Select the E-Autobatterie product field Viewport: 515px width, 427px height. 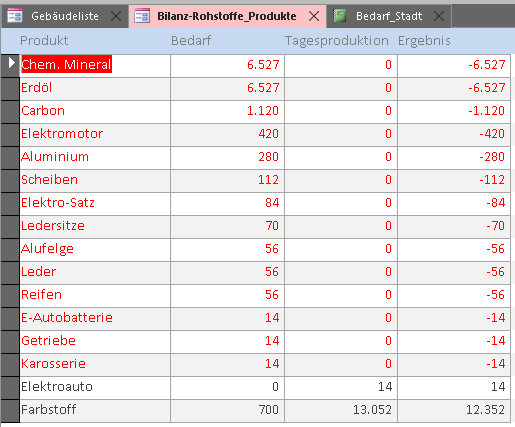point(95,318)
